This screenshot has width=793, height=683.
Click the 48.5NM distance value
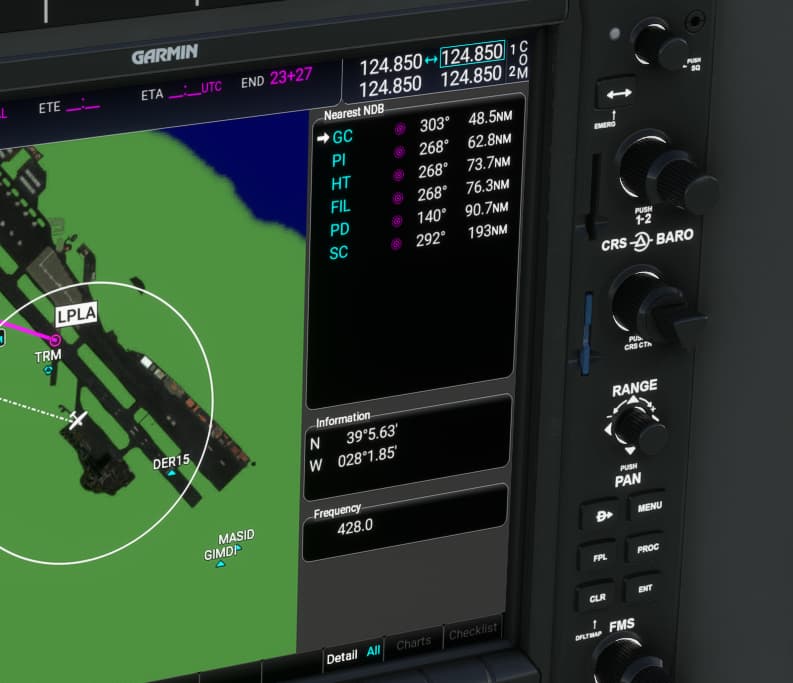490,117
